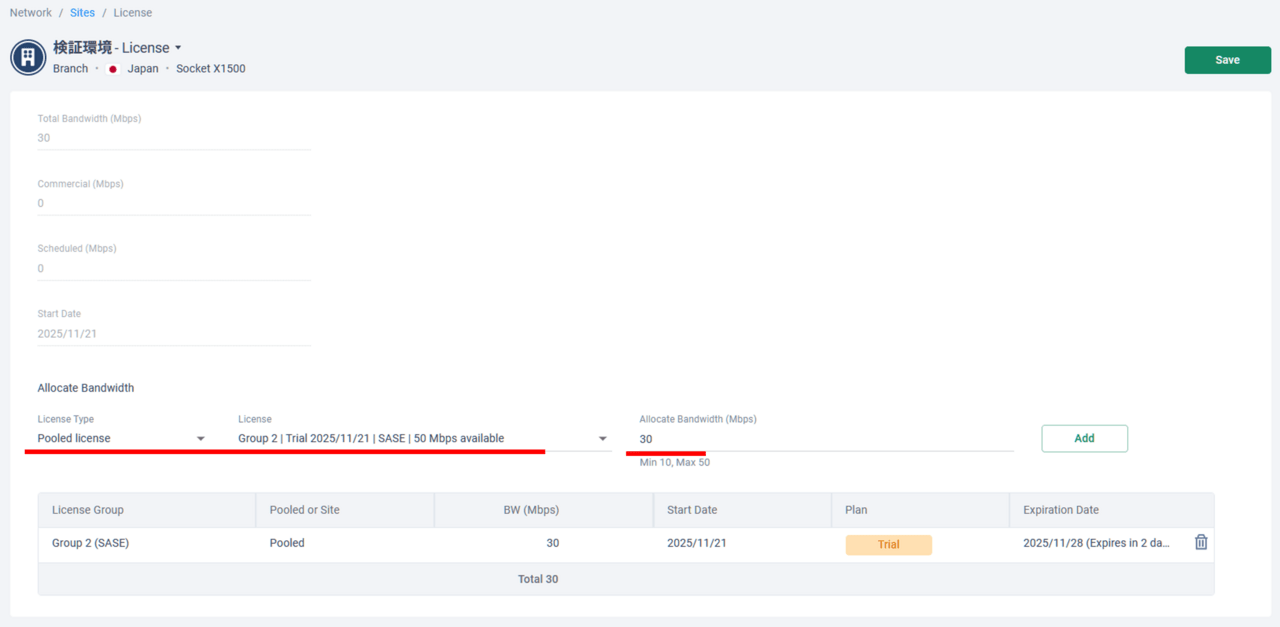Expand the License selection dropdown
The image size is (1280, 627).
point(602,439)
